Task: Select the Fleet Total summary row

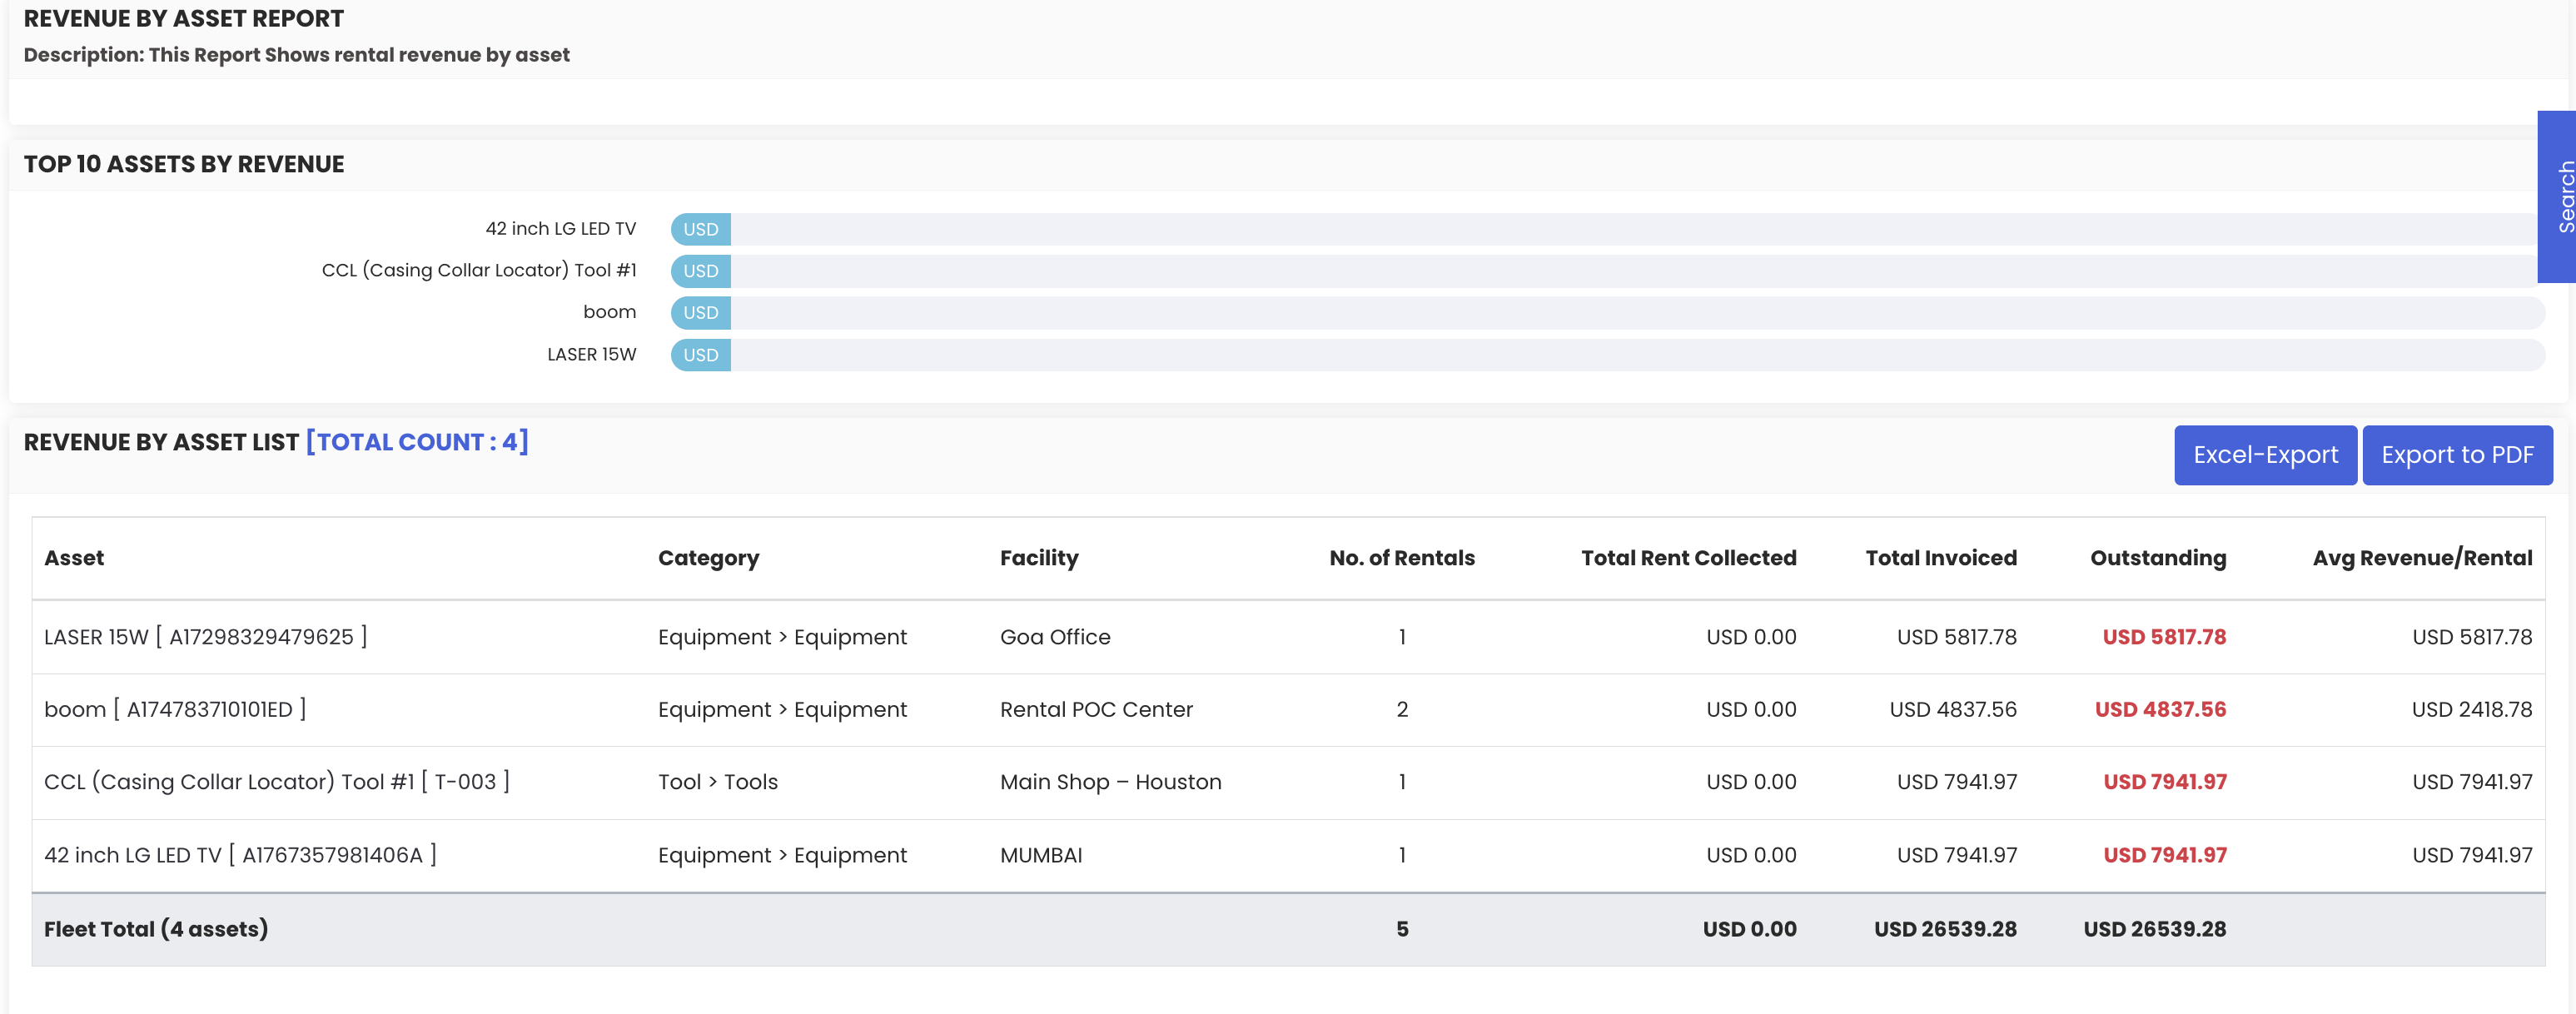Action: [x=155, y=929]
